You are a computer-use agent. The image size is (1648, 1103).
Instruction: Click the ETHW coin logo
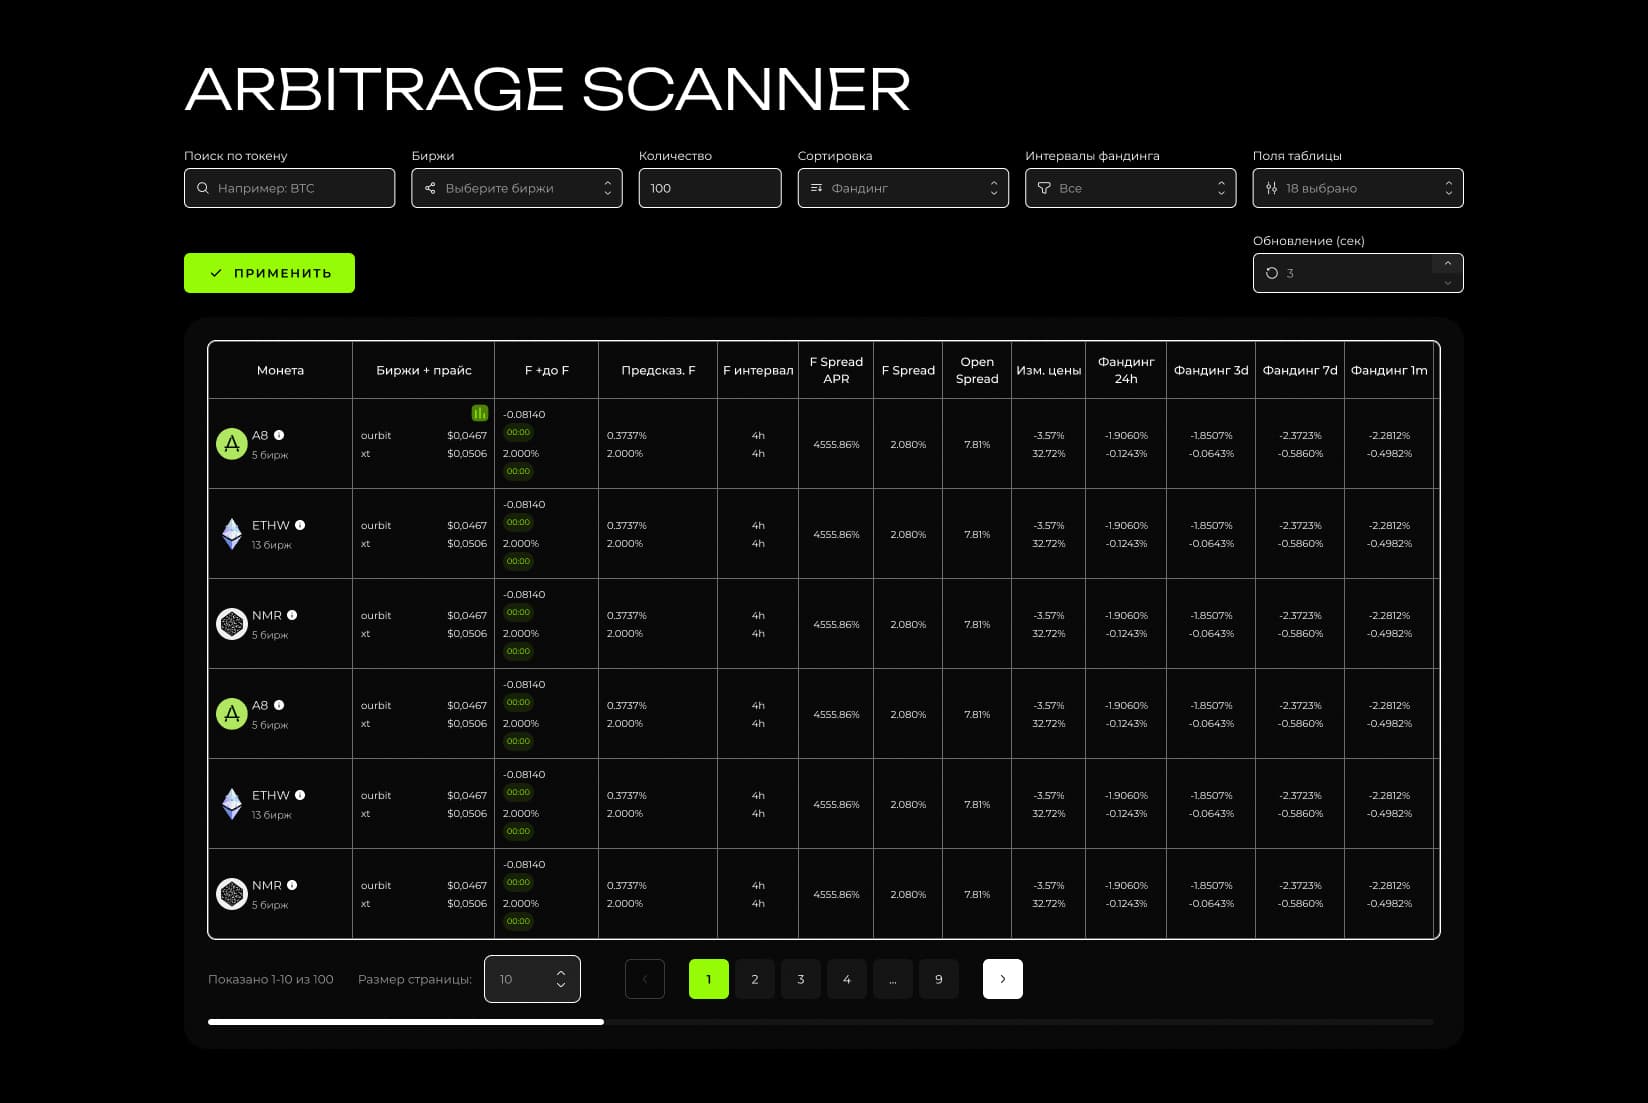click(231, 534)
